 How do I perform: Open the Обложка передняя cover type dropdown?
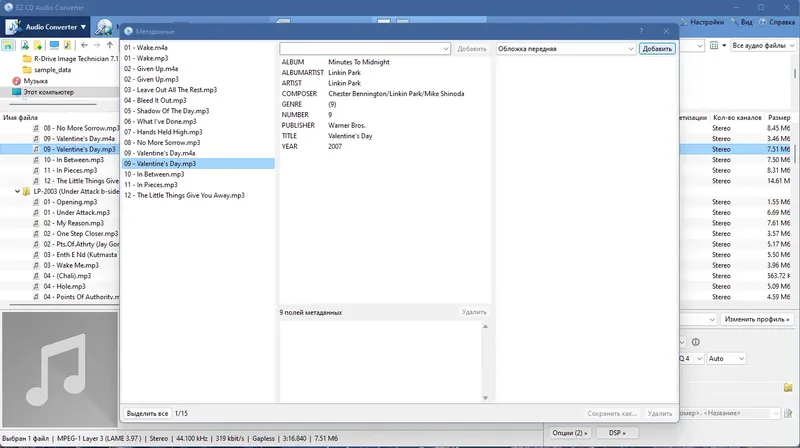(x=566, y=49)
